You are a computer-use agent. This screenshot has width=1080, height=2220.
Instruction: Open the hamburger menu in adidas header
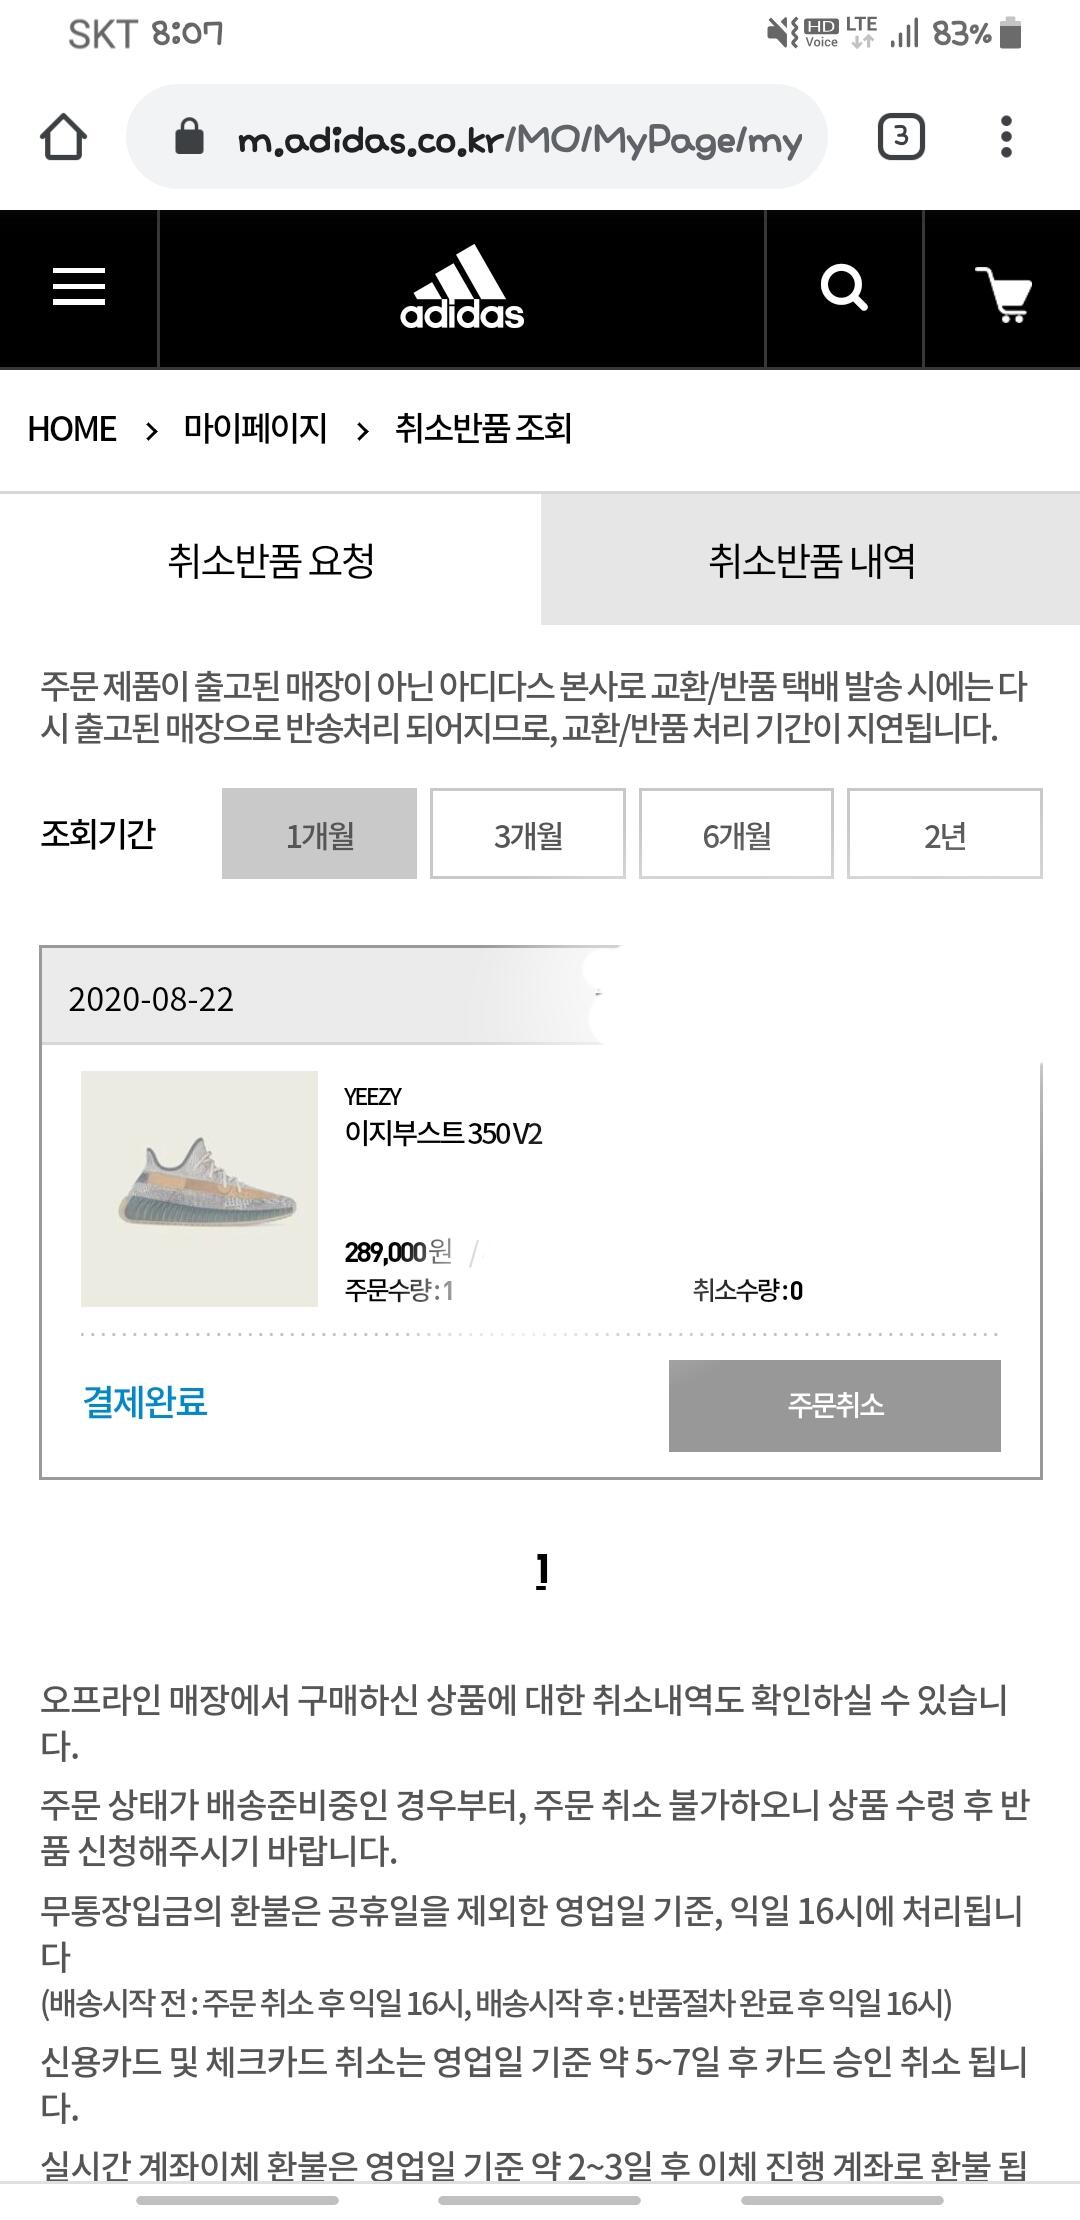click(79, 288)
